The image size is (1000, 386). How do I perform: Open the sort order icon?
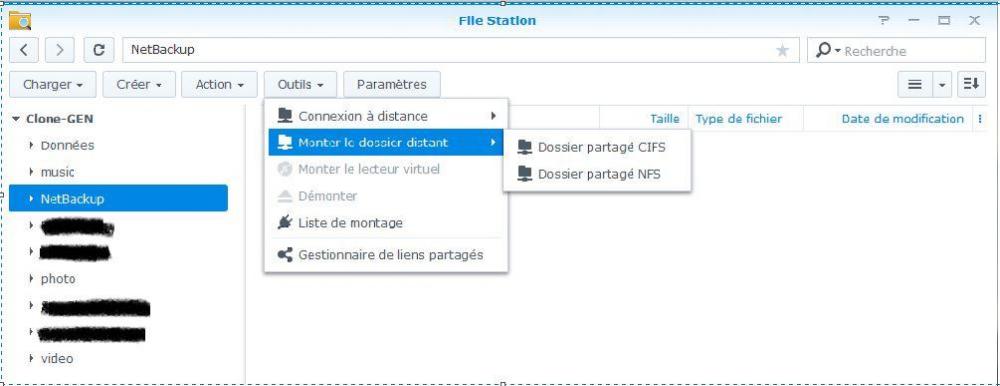(x=971, y=84)
